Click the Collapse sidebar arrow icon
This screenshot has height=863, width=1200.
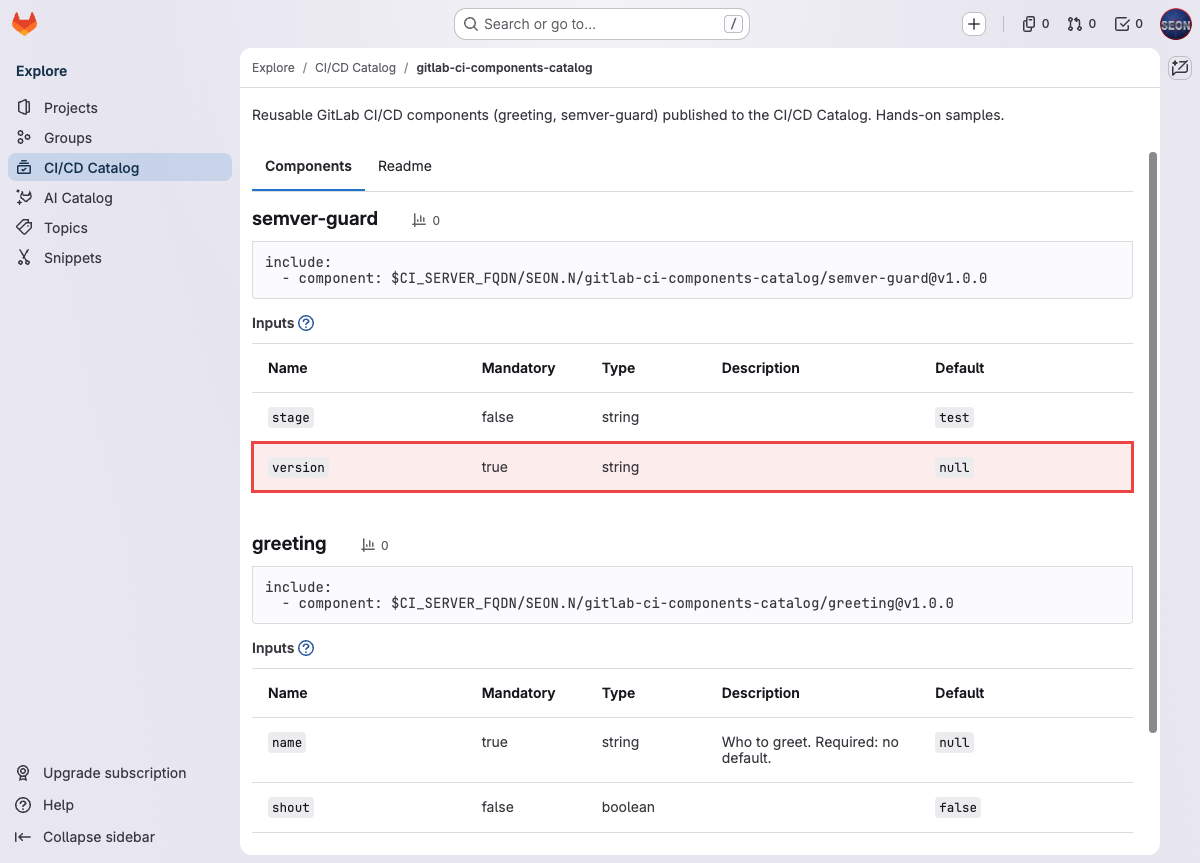click(x=23, y=837)
